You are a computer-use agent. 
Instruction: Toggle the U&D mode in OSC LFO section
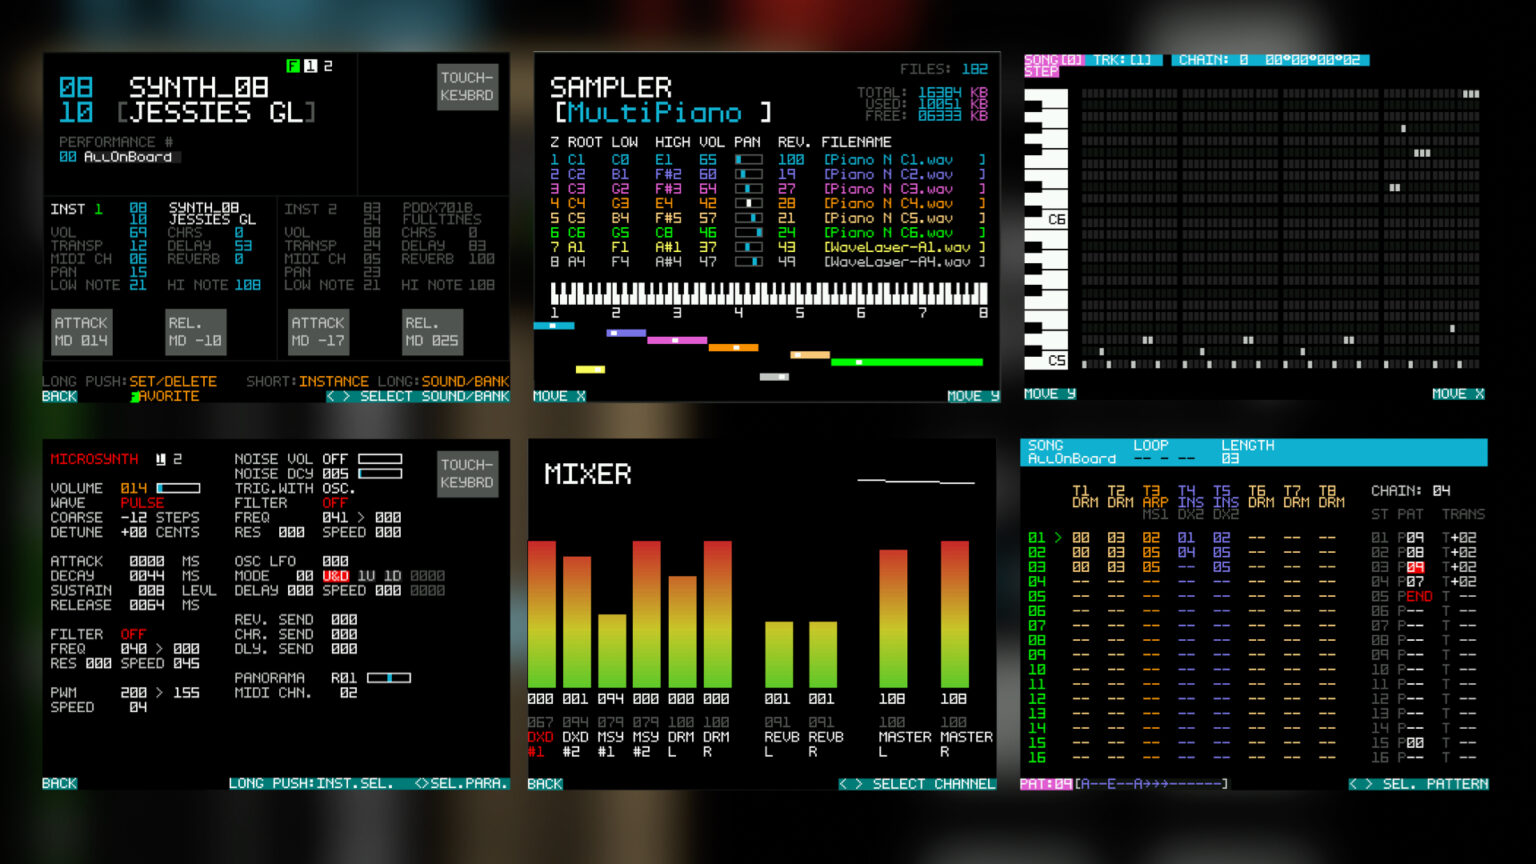[337, 575]
